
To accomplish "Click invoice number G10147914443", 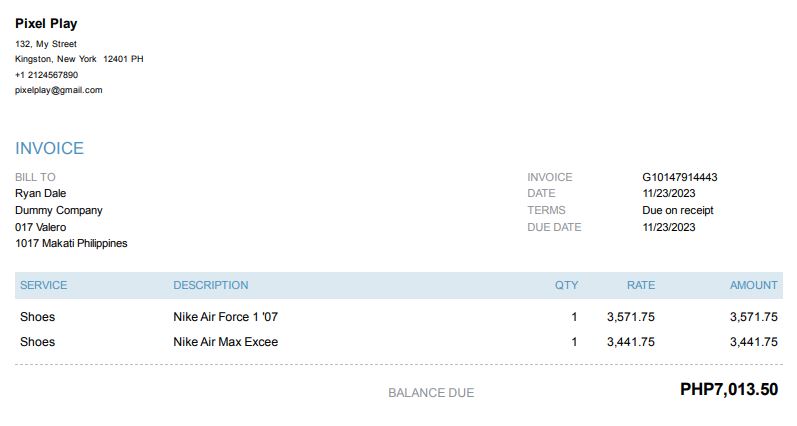I will [679, 177].
